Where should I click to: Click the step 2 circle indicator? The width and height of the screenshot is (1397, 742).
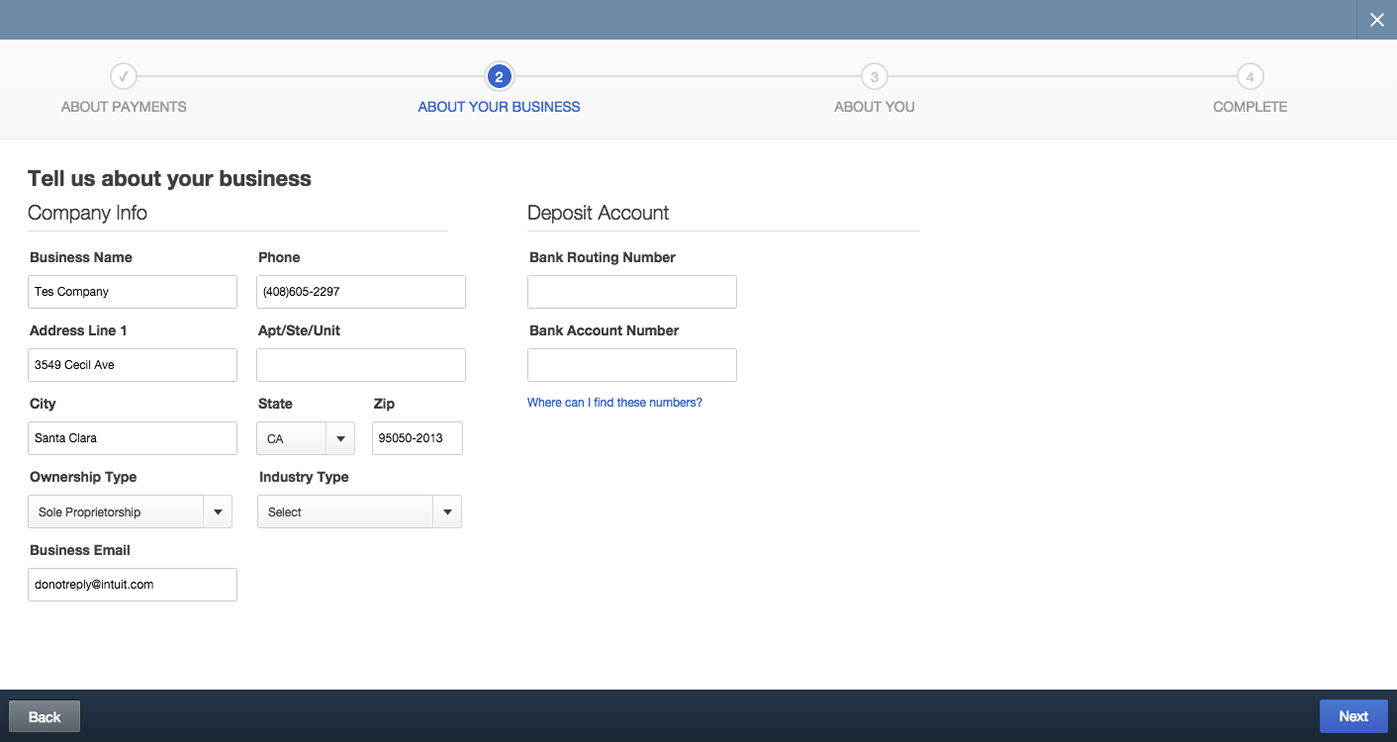499,76
